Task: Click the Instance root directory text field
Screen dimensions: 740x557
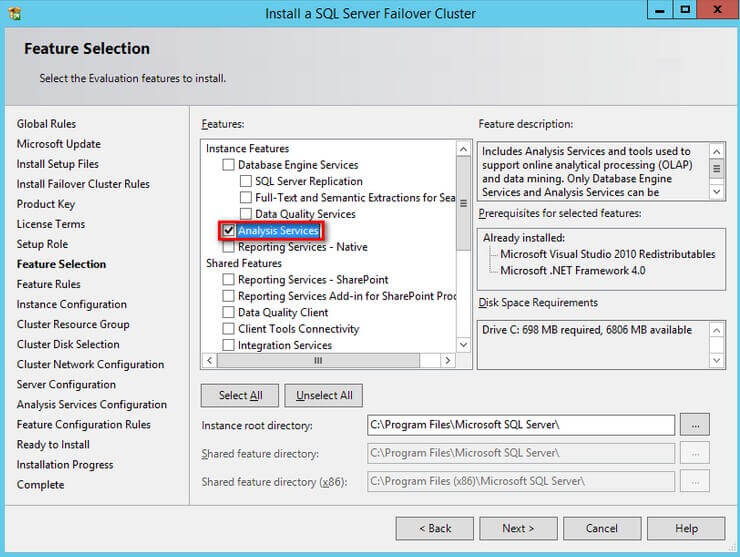Action: 521,425
